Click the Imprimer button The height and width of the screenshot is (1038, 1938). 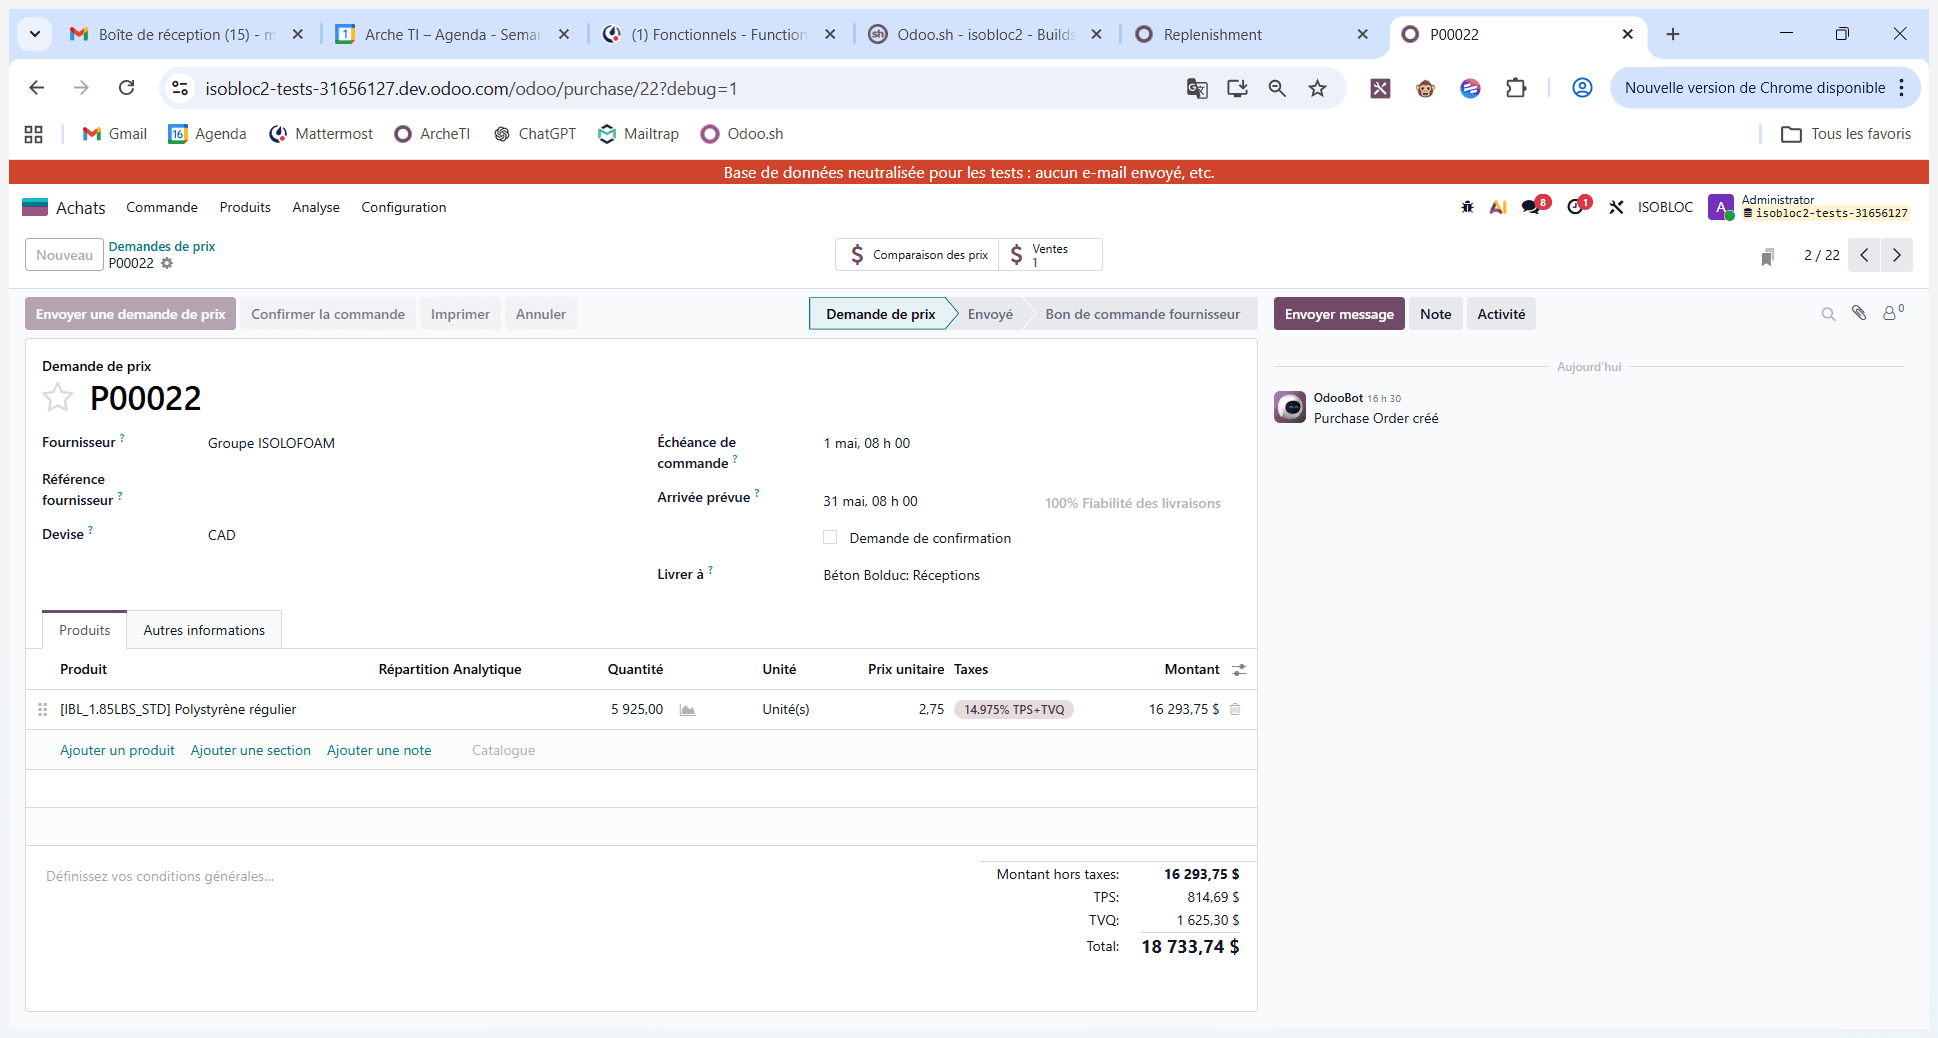pos(460,314)
